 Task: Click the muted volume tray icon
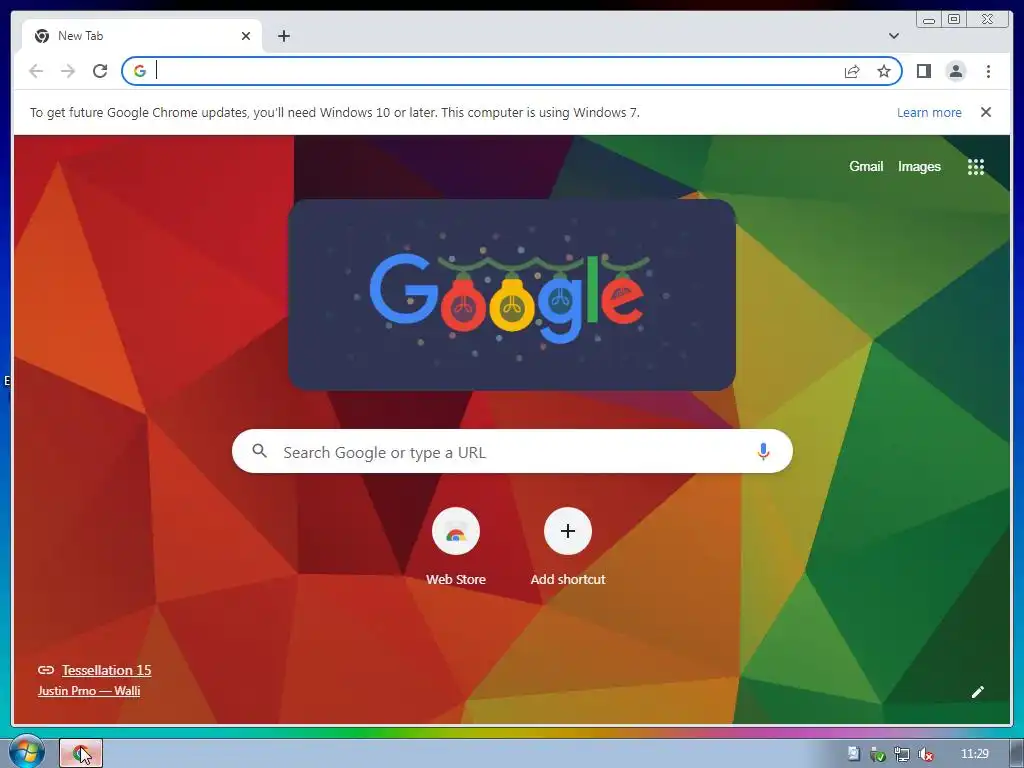coord(925,754)
